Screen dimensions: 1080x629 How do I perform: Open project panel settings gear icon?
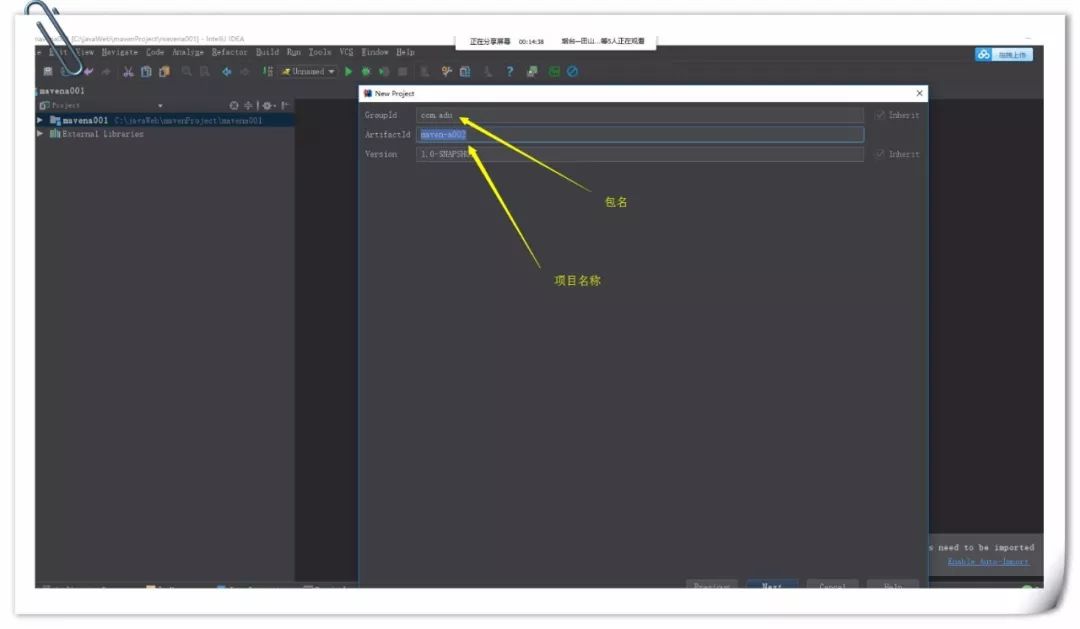point(267,105)
